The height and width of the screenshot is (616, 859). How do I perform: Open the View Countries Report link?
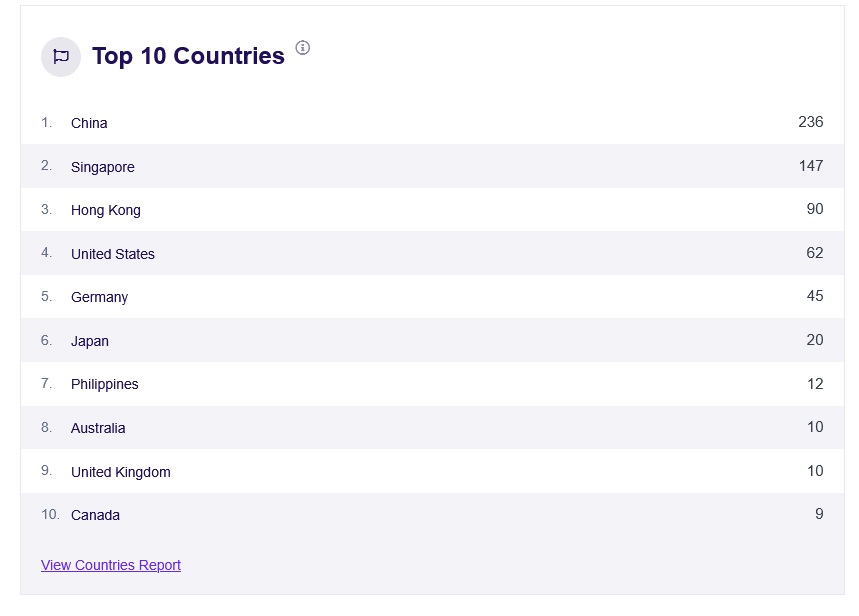click(111, 565)
